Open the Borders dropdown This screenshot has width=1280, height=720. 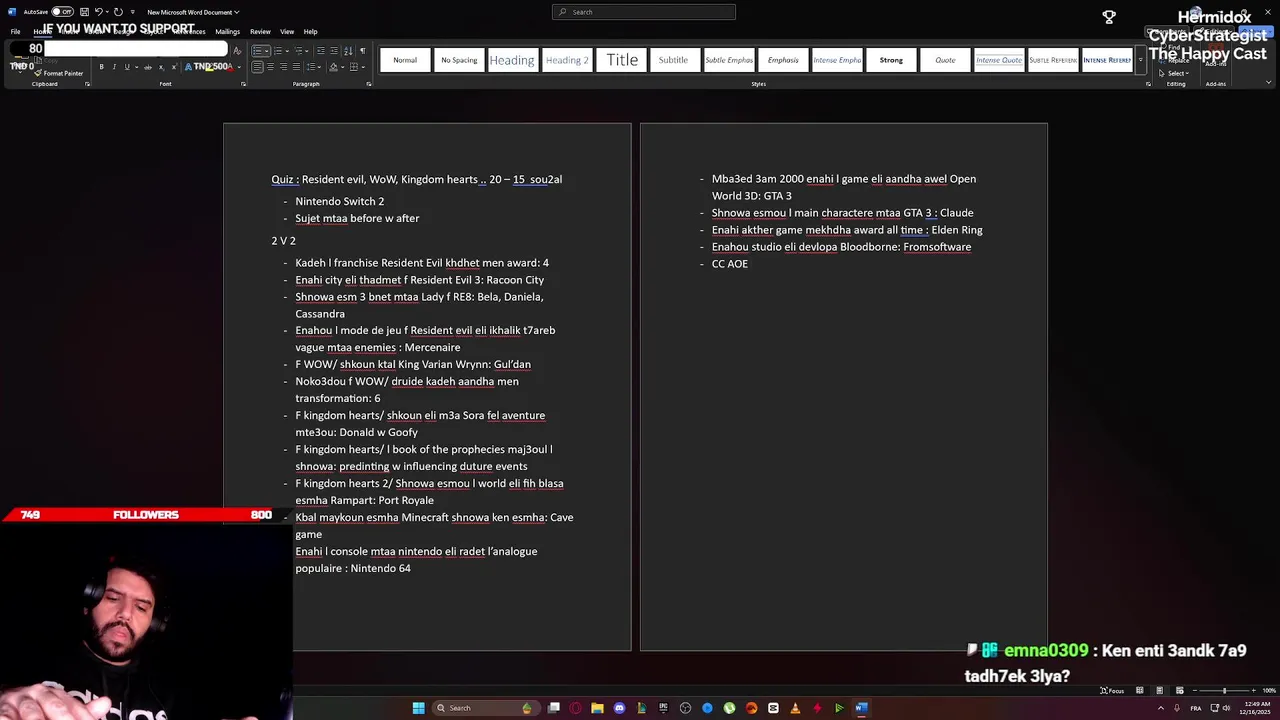[363, 67]
